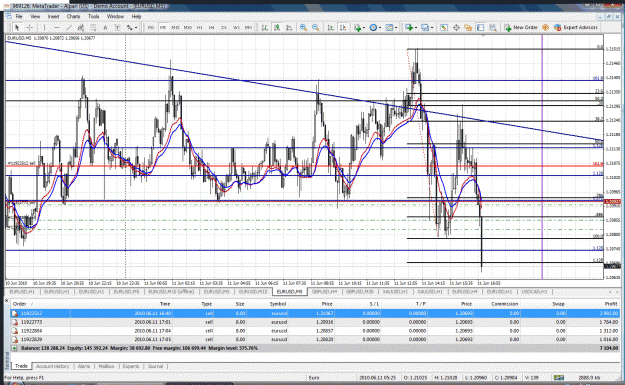The height and width of the screenshot is (385, 625).
Task: Close the Terminal panel with X
Action: pos(7,301)
